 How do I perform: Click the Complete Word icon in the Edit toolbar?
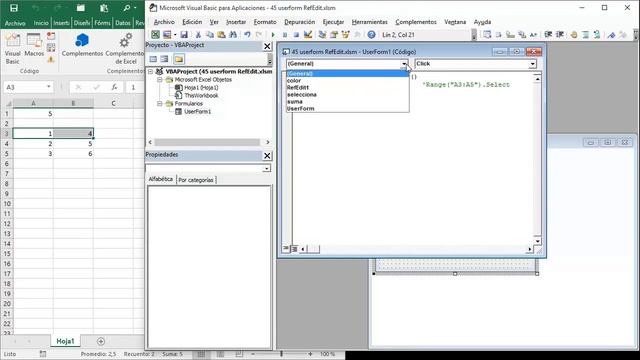pos(533,35)
